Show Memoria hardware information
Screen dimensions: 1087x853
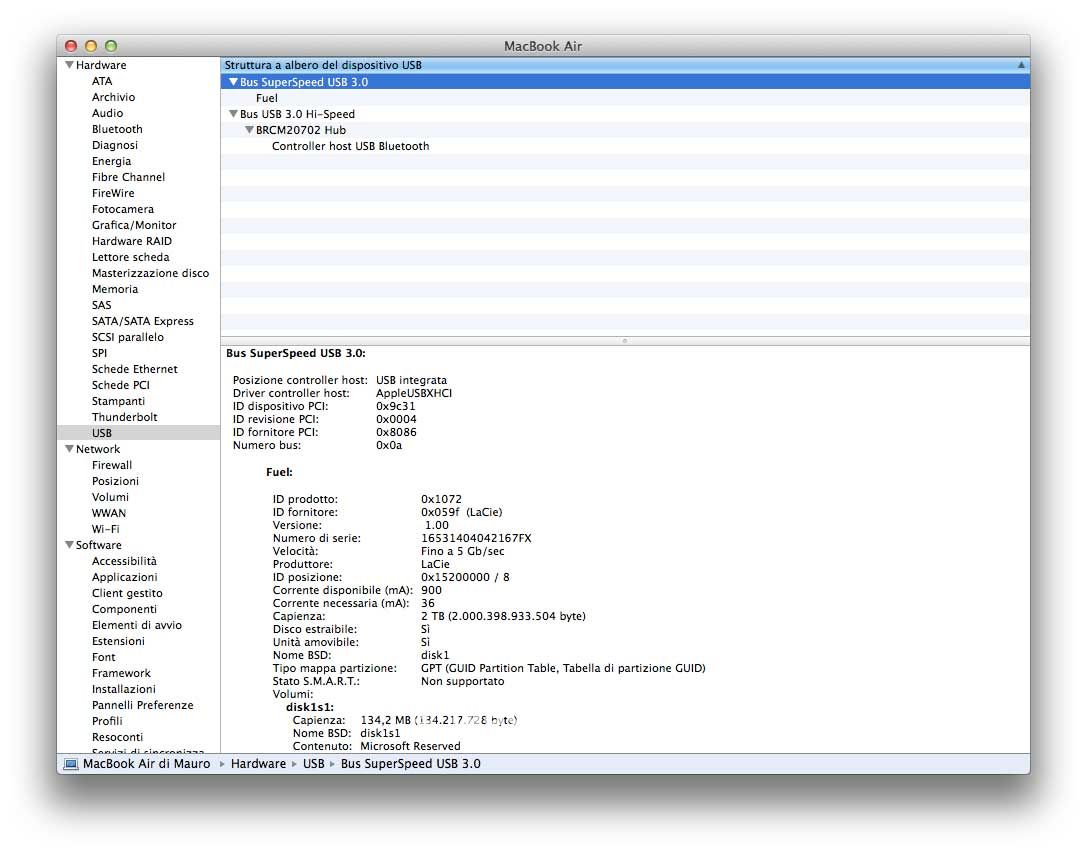(115, 289)
